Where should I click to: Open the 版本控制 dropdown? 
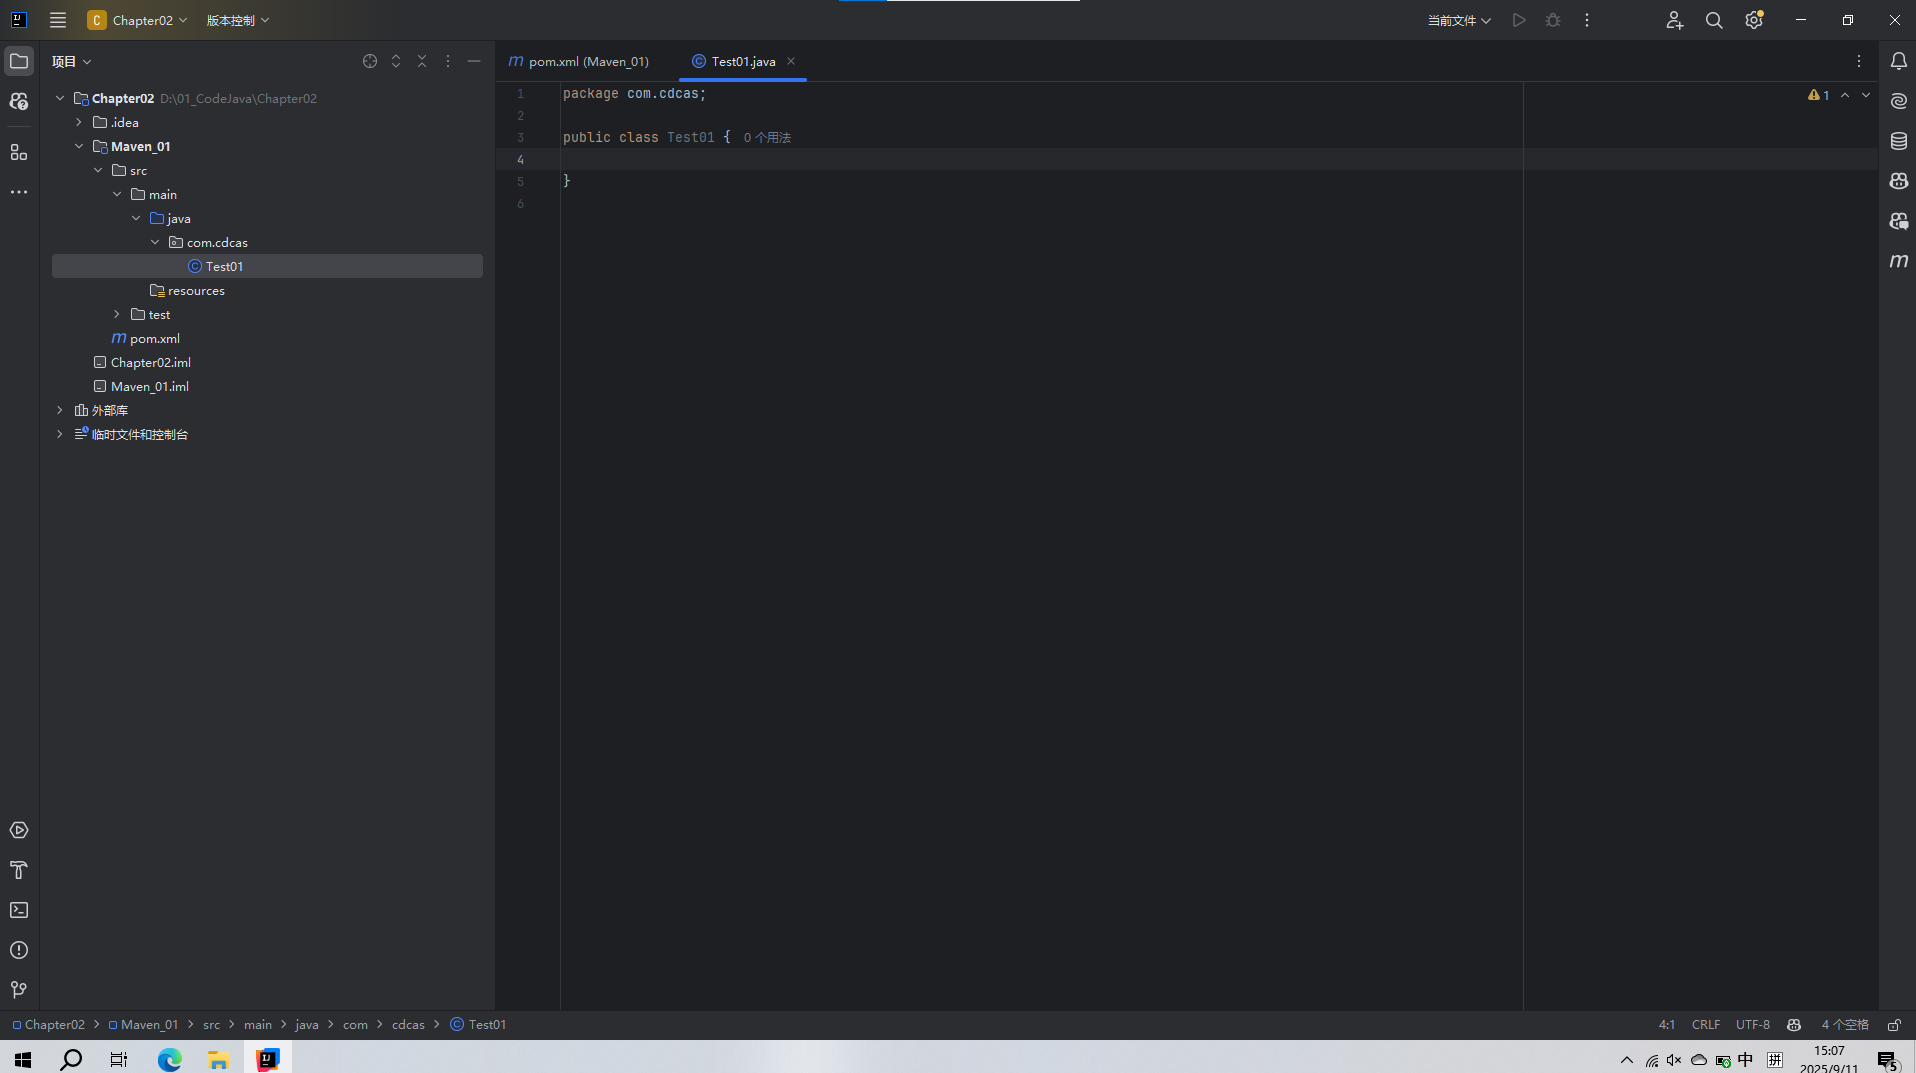238,20
